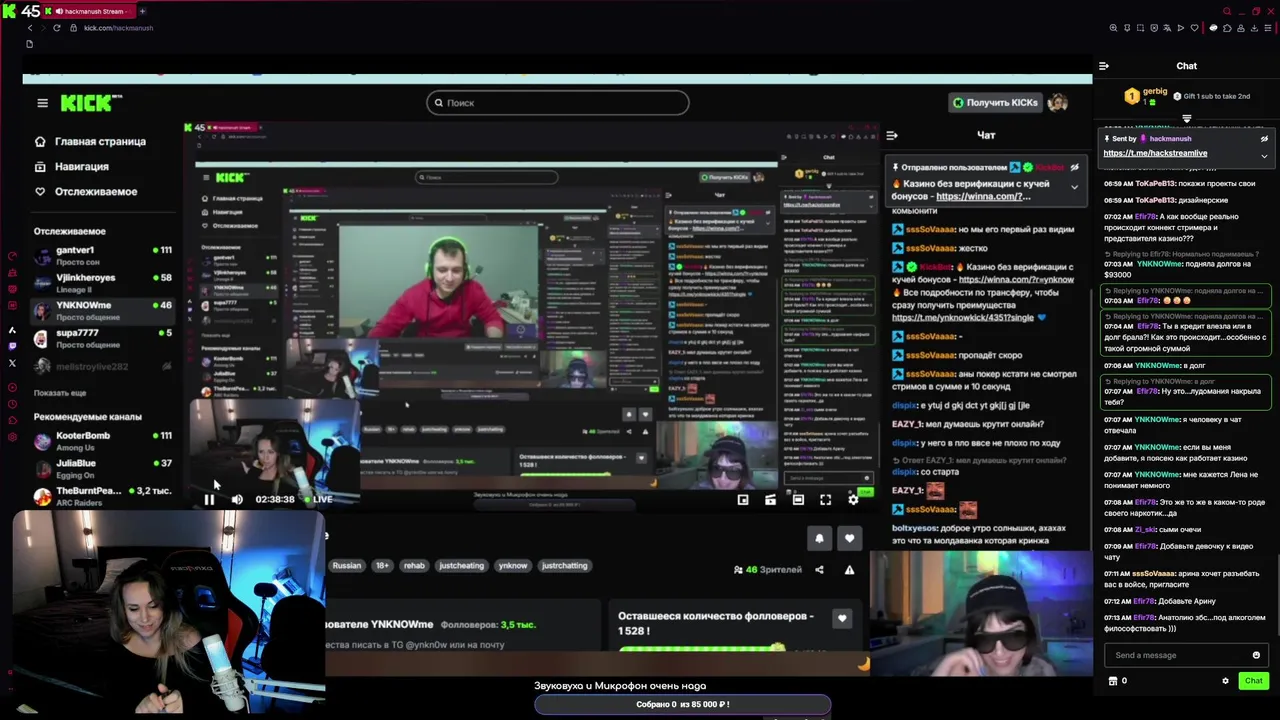Go back with the browser back arrow
Viewport: 1280px width, 720px height.
click(x=30, y=28)
